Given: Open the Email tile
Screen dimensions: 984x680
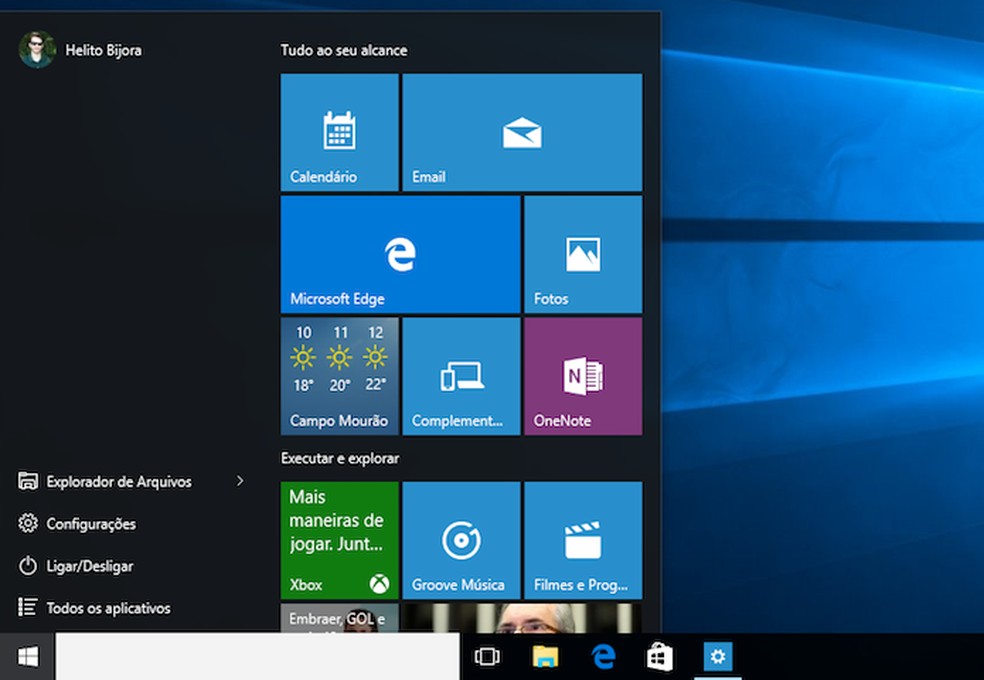Looking at the screenshot, I should tap(521, 132).
